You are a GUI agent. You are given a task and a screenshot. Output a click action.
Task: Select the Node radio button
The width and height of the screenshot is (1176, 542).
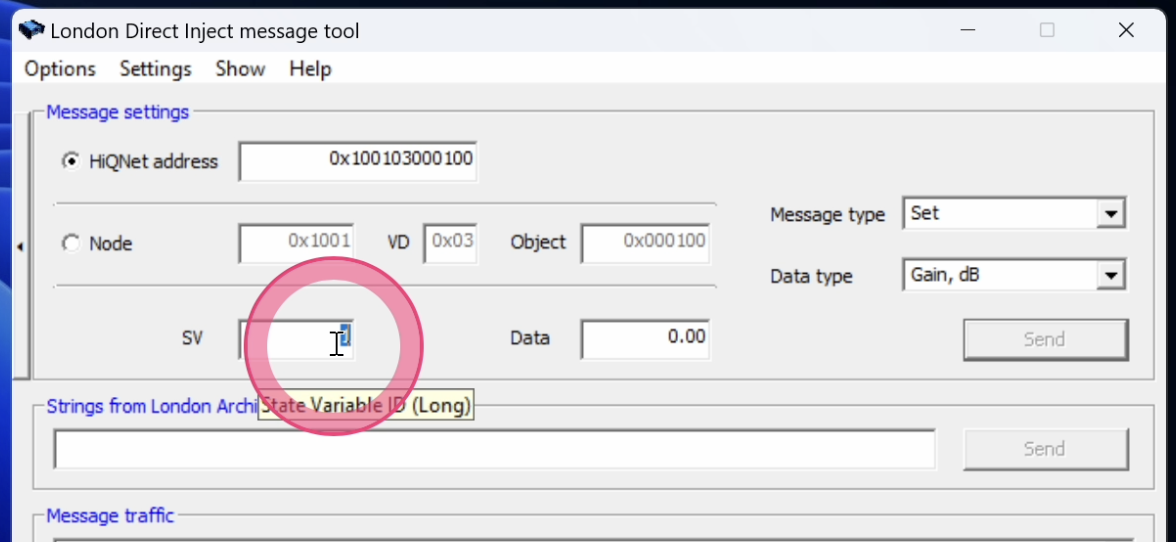coord(71,243)
